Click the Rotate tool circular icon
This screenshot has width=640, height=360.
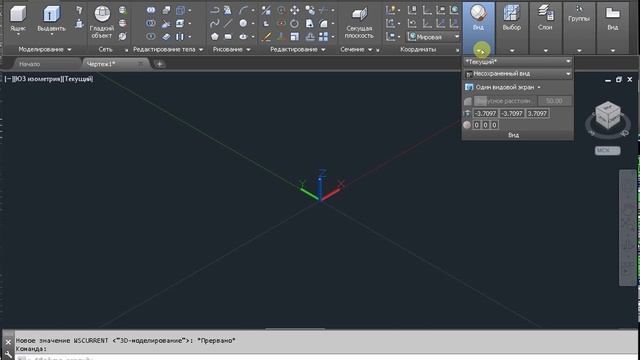(x=294, y=23)
